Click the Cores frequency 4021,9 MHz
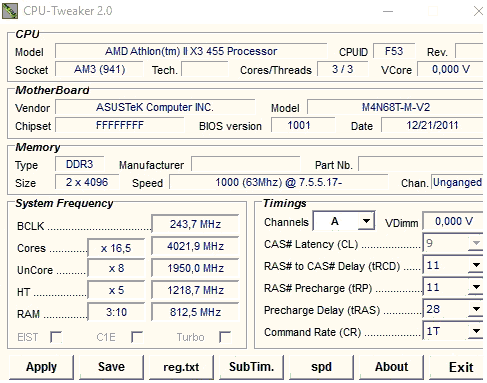This screenshot has width=487, height=383. (195, 246)
